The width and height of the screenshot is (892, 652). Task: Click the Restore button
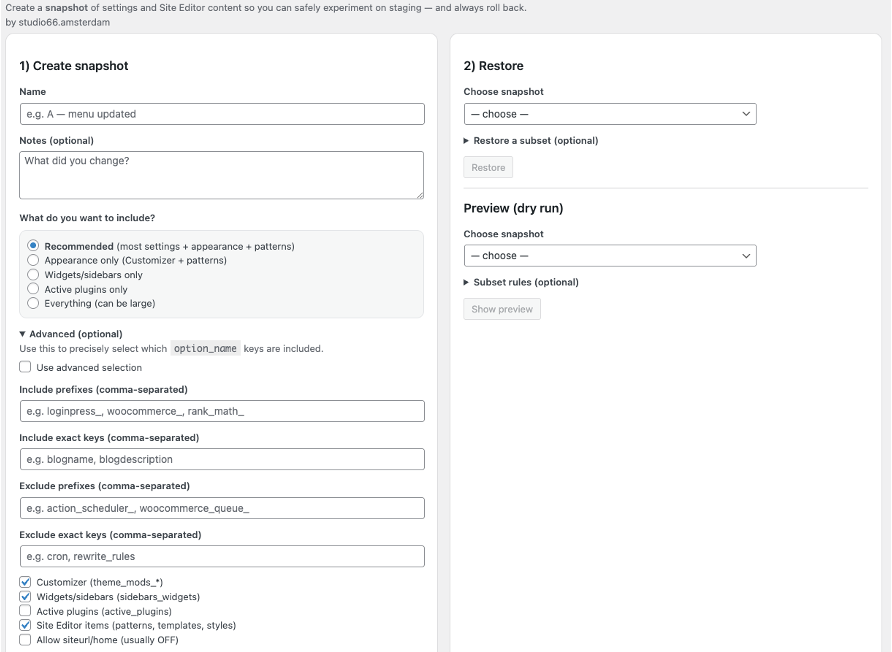(487, 167)
